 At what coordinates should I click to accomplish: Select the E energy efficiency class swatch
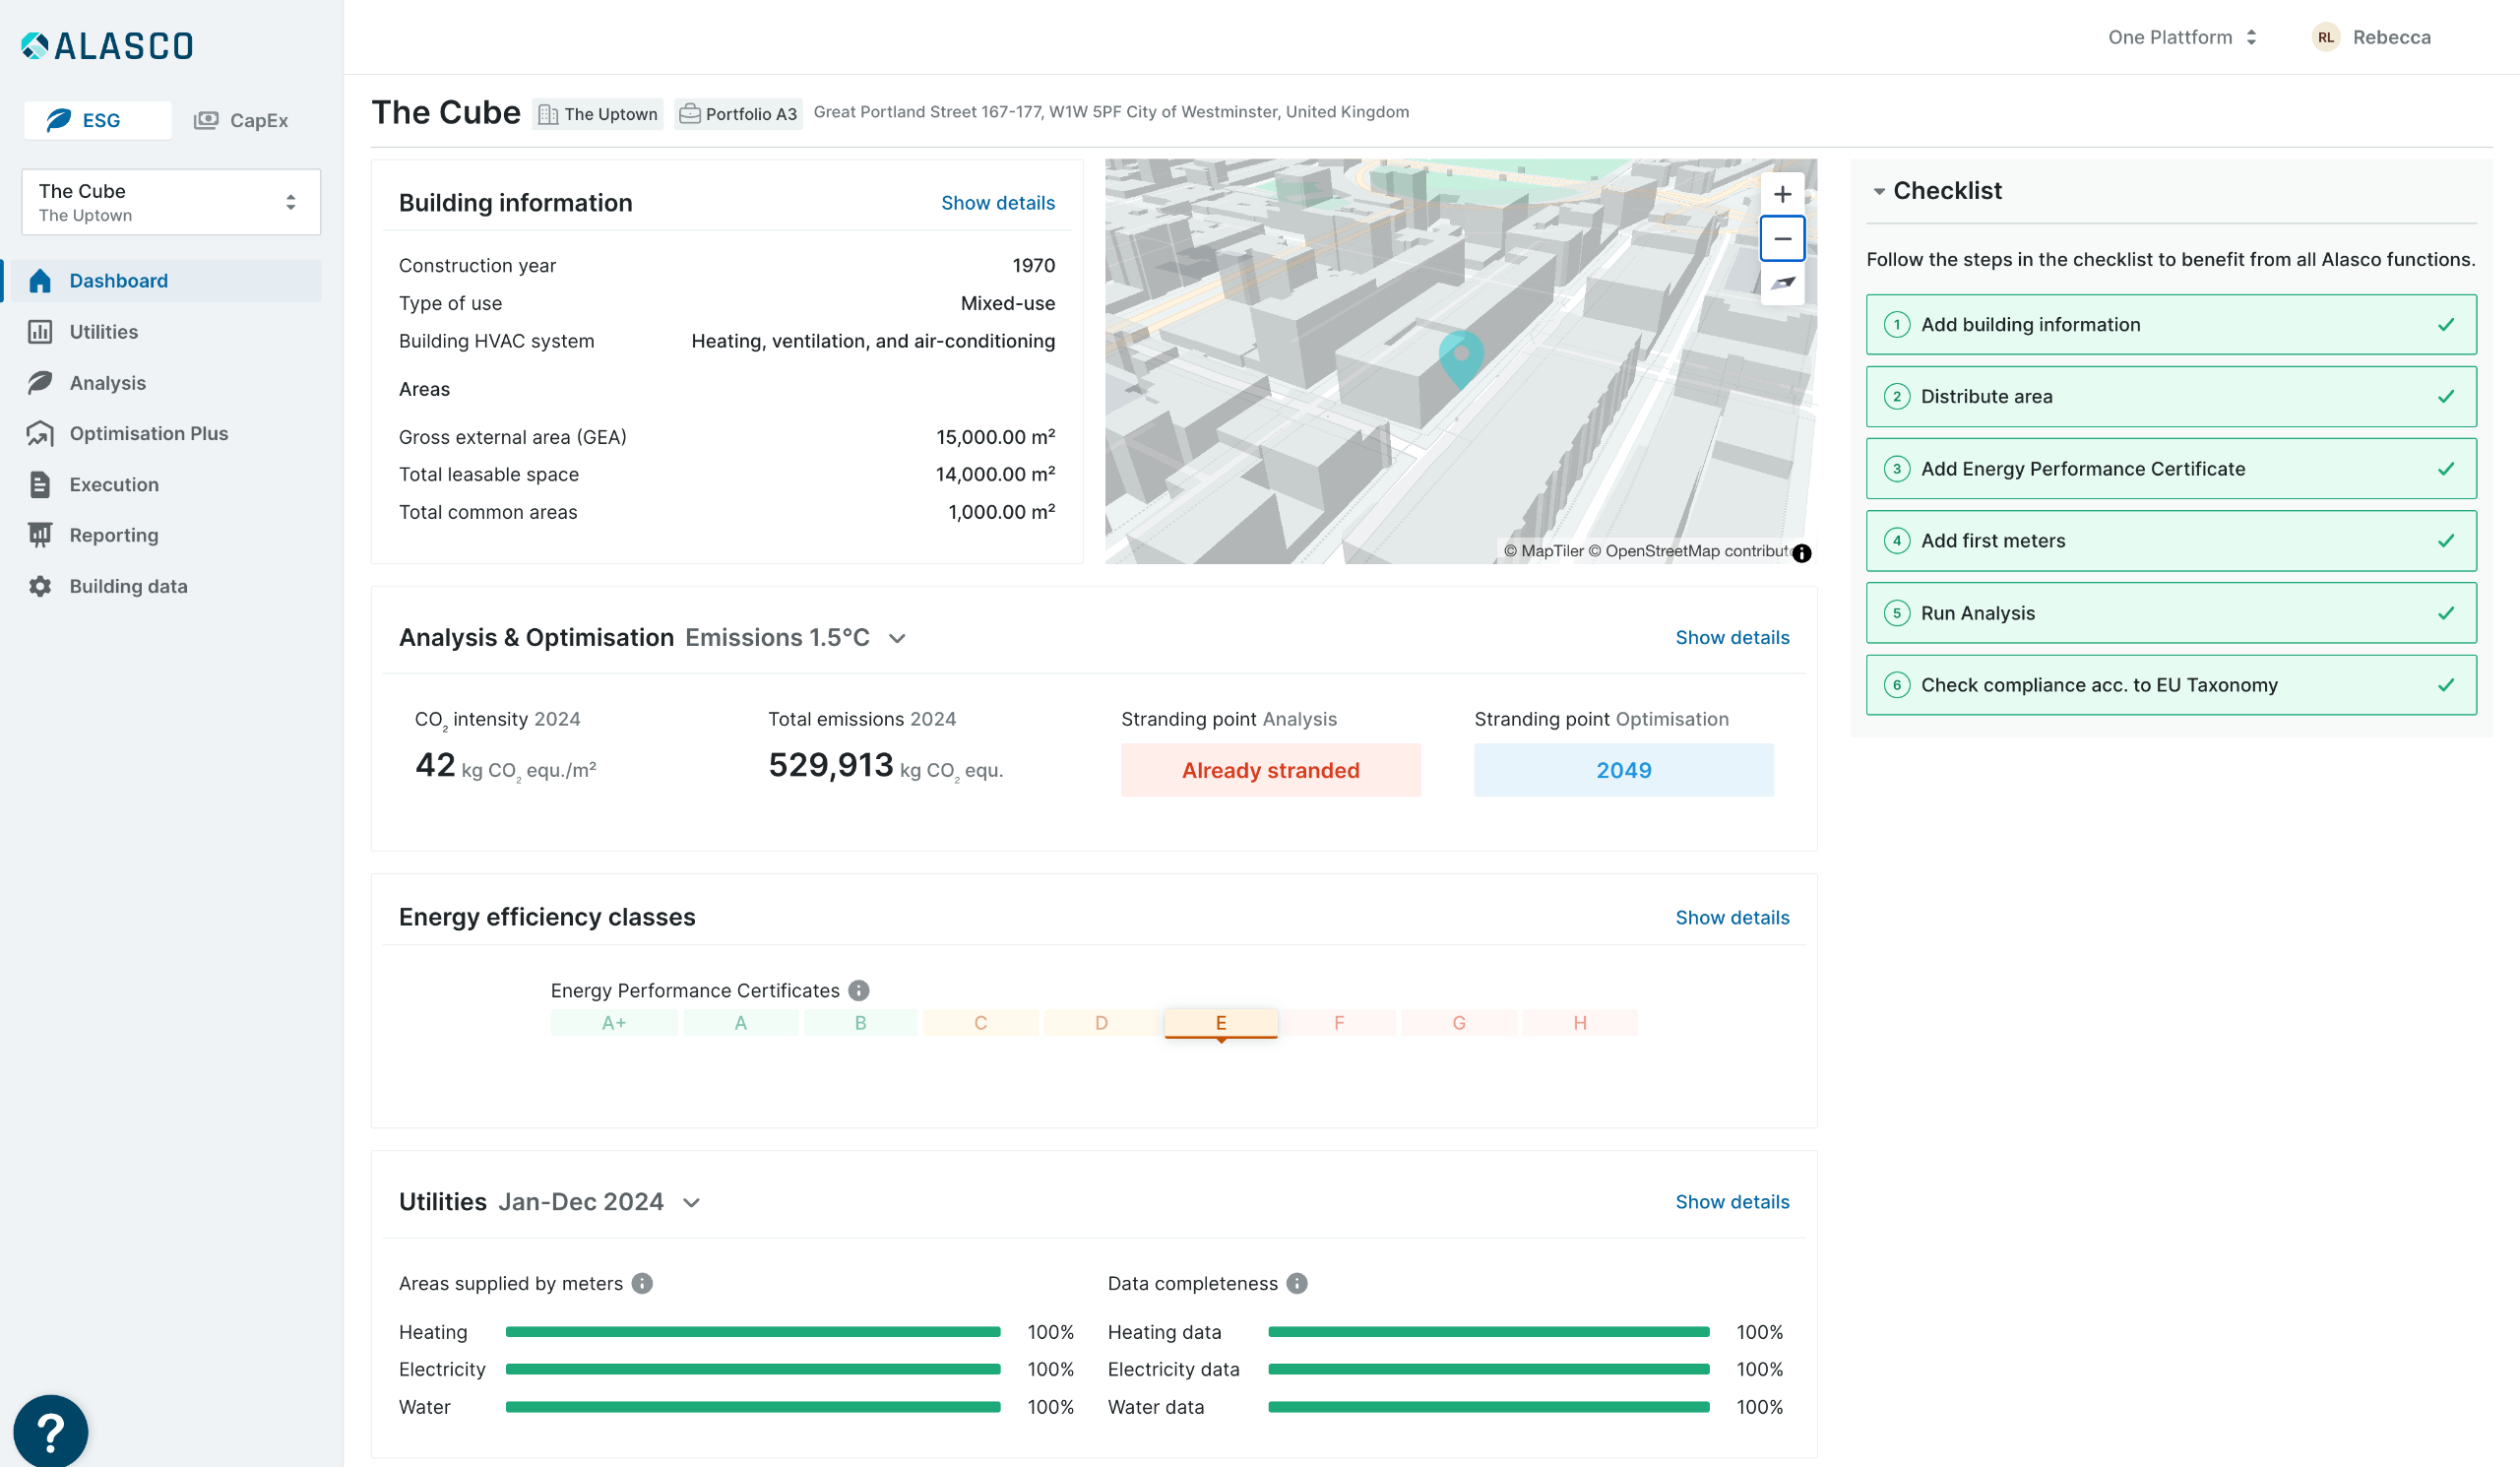click(1220, 1022)
